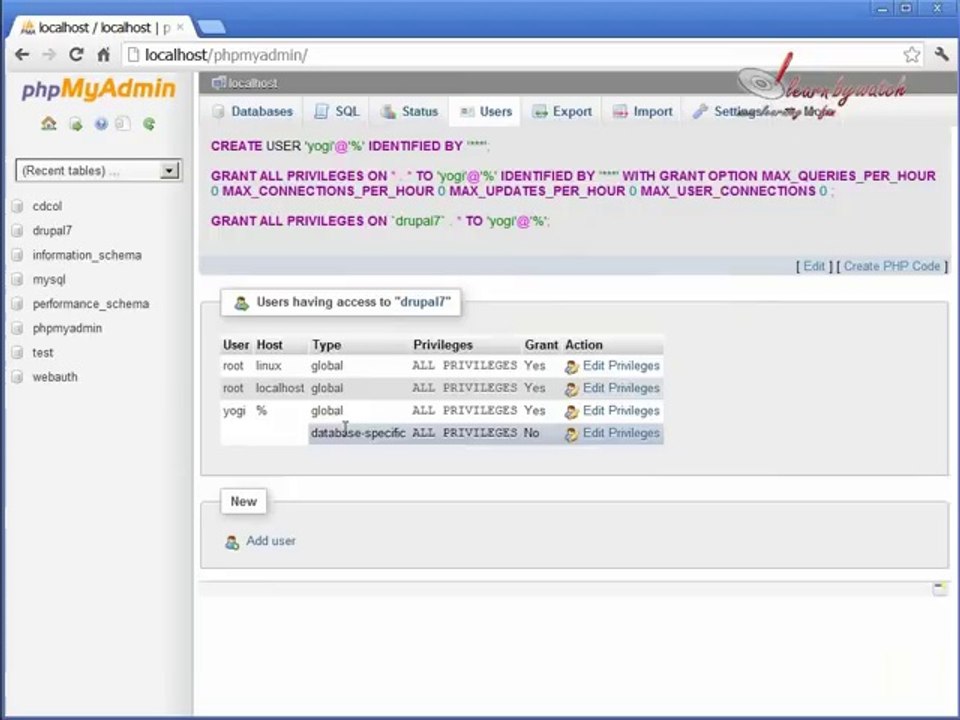Viewport: 960px width, 720px height.
Task: Click Edit Privileges for root linux
Action: 621,366
